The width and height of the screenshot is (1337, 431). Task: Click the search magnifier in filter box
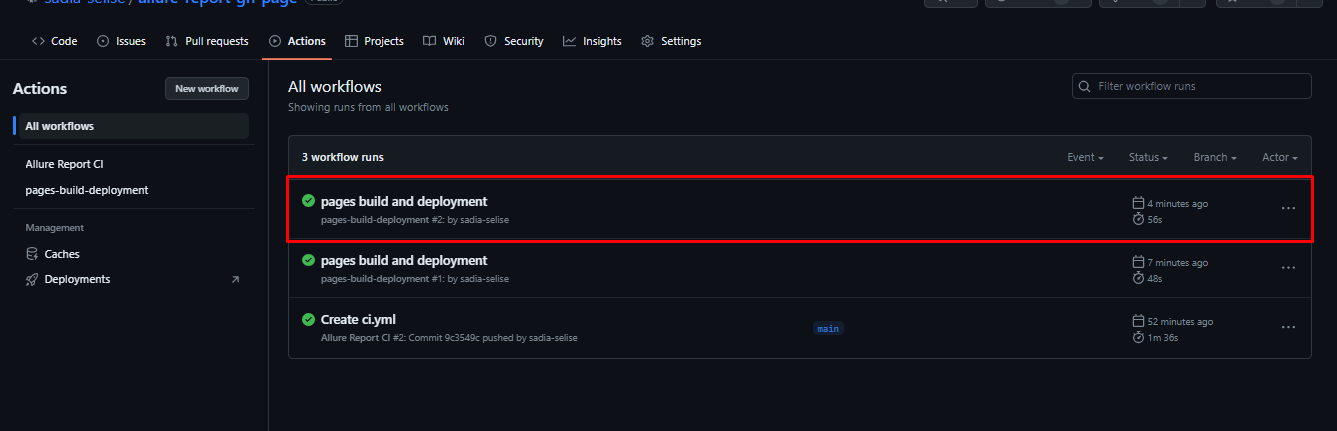pyautogui.click(x=1085, y=86)
